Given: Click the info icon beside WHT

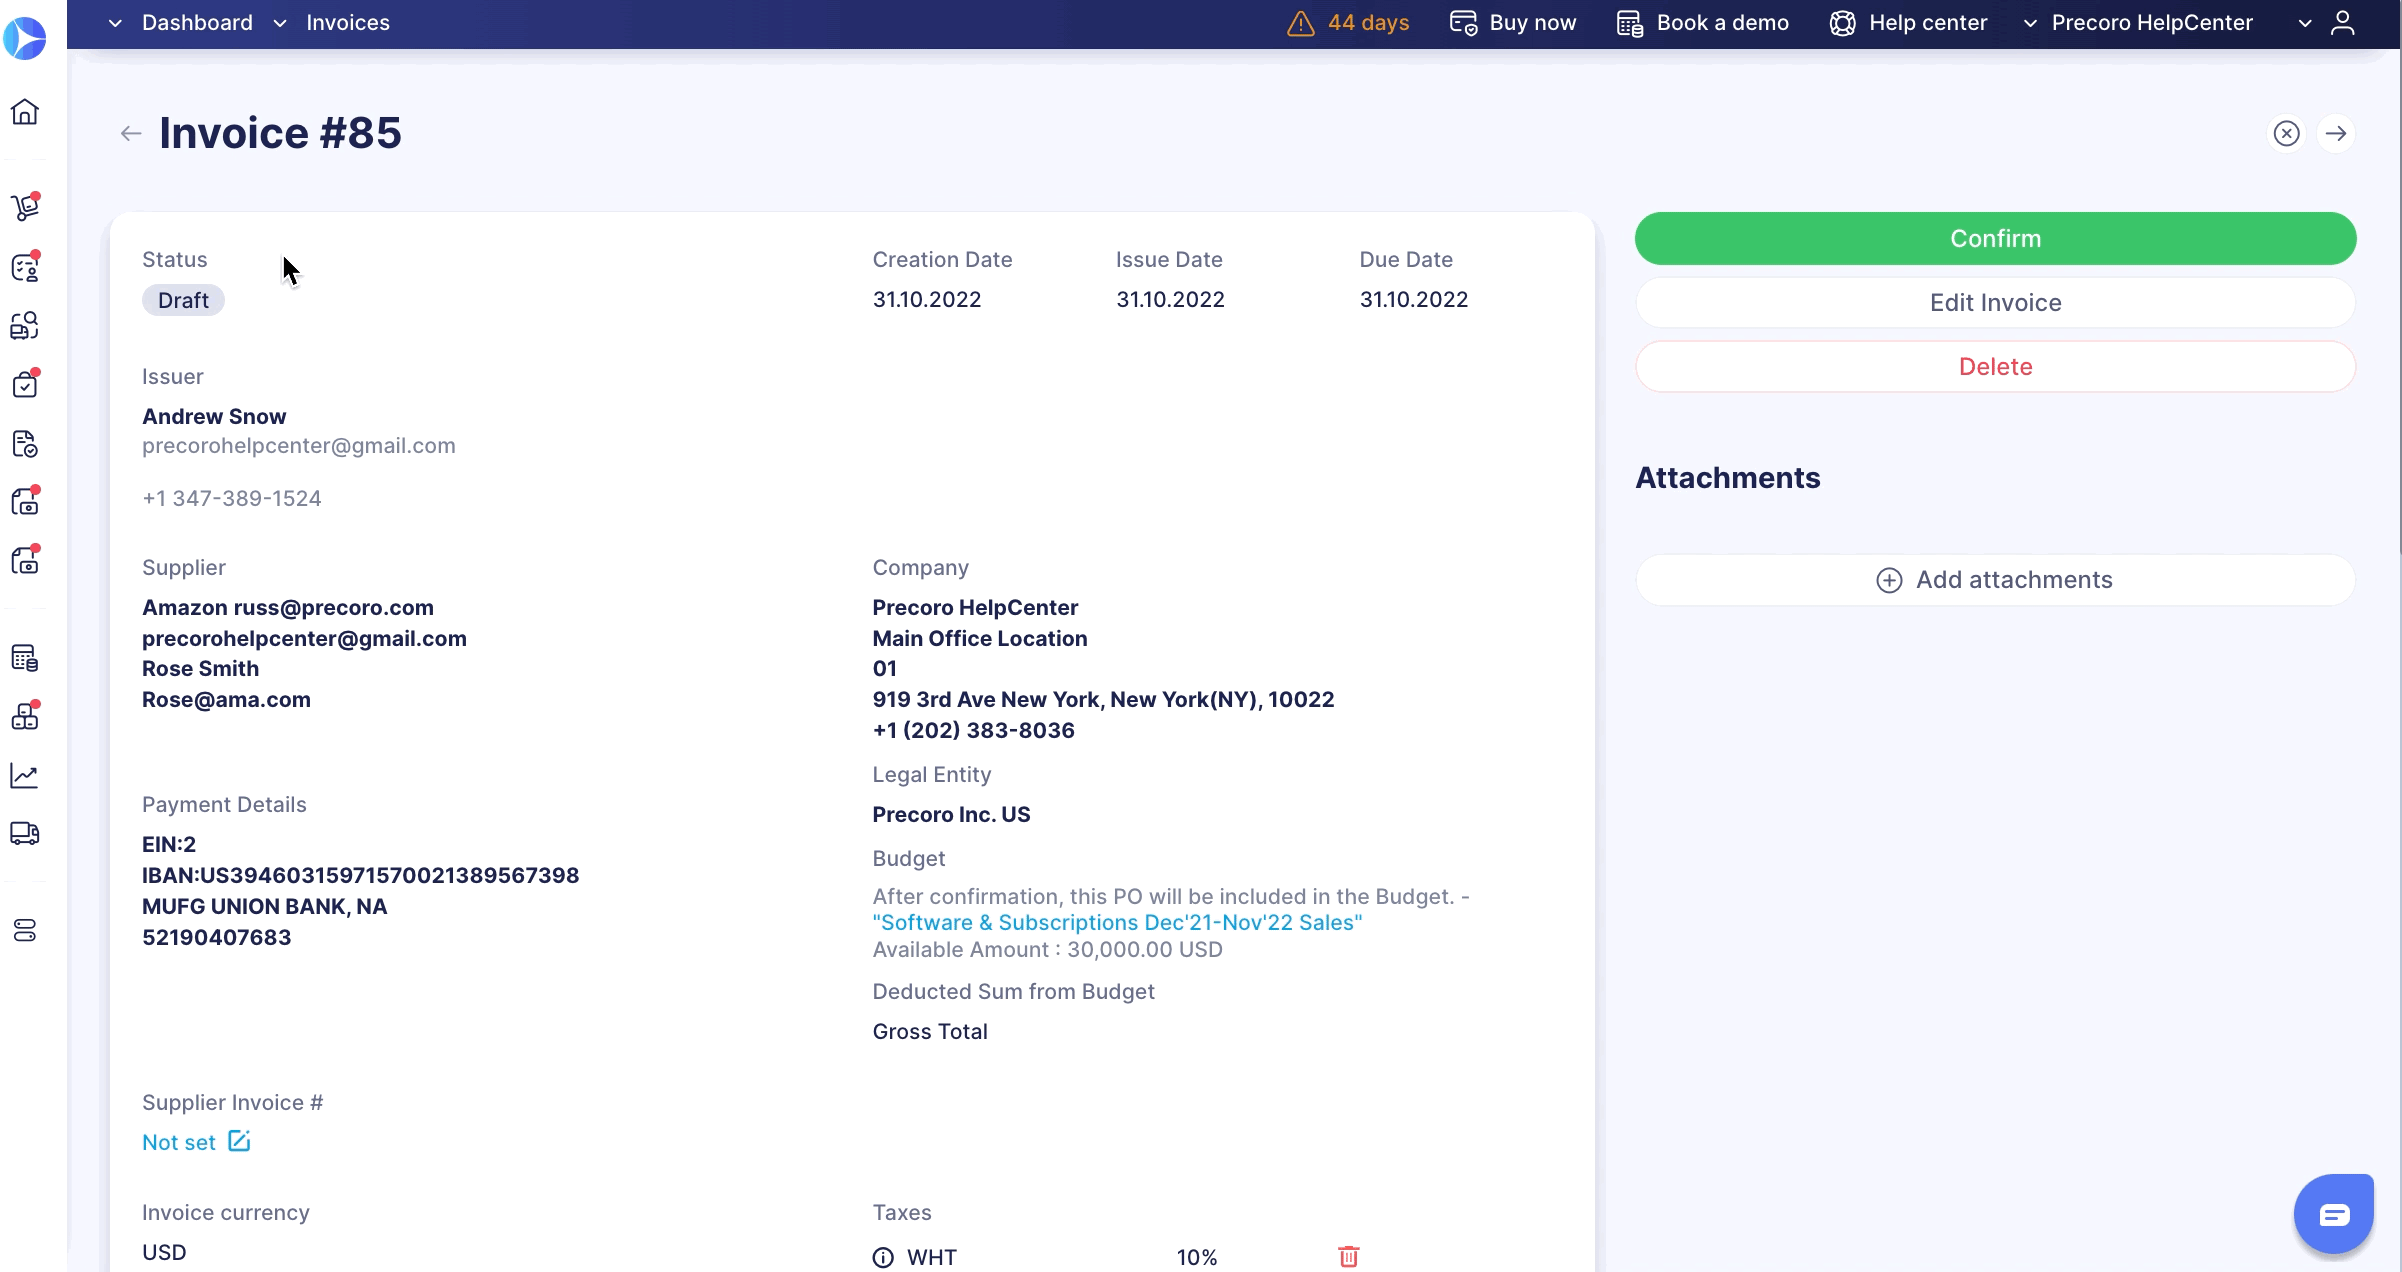Looking at the screenshot, I should tap(883, 1258).
